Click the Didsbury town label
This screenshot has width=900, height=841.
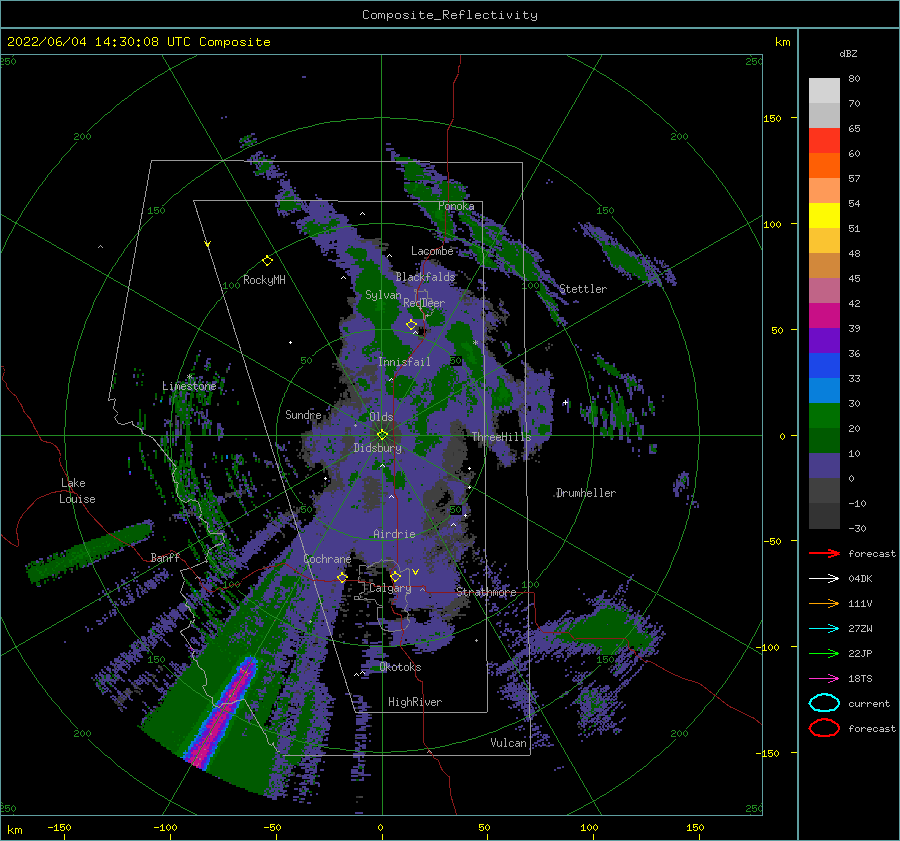(377, 448)
